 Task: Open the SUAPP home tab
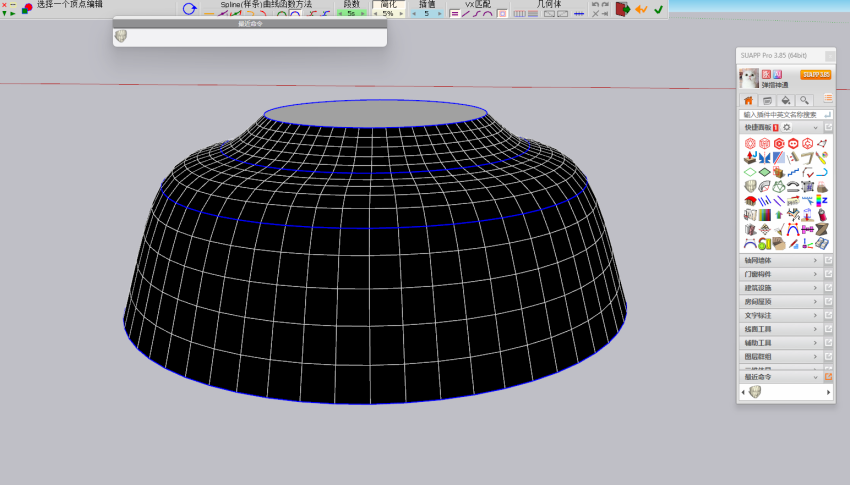(749, 100)
